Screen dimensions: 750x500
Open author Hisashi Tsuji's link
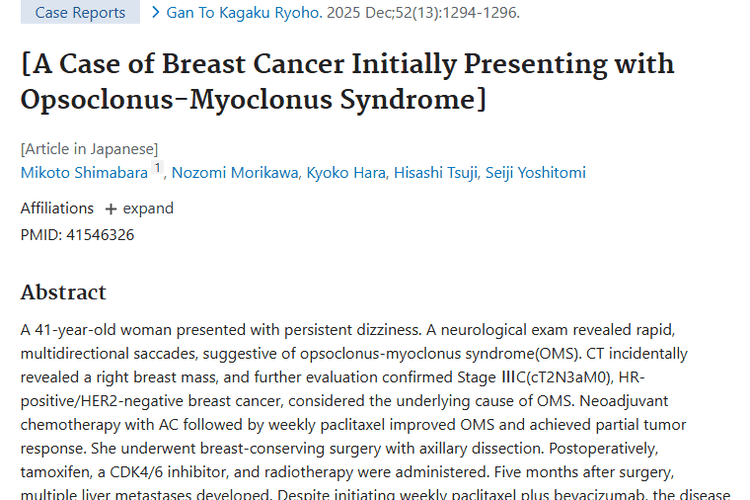pos(434,173)
